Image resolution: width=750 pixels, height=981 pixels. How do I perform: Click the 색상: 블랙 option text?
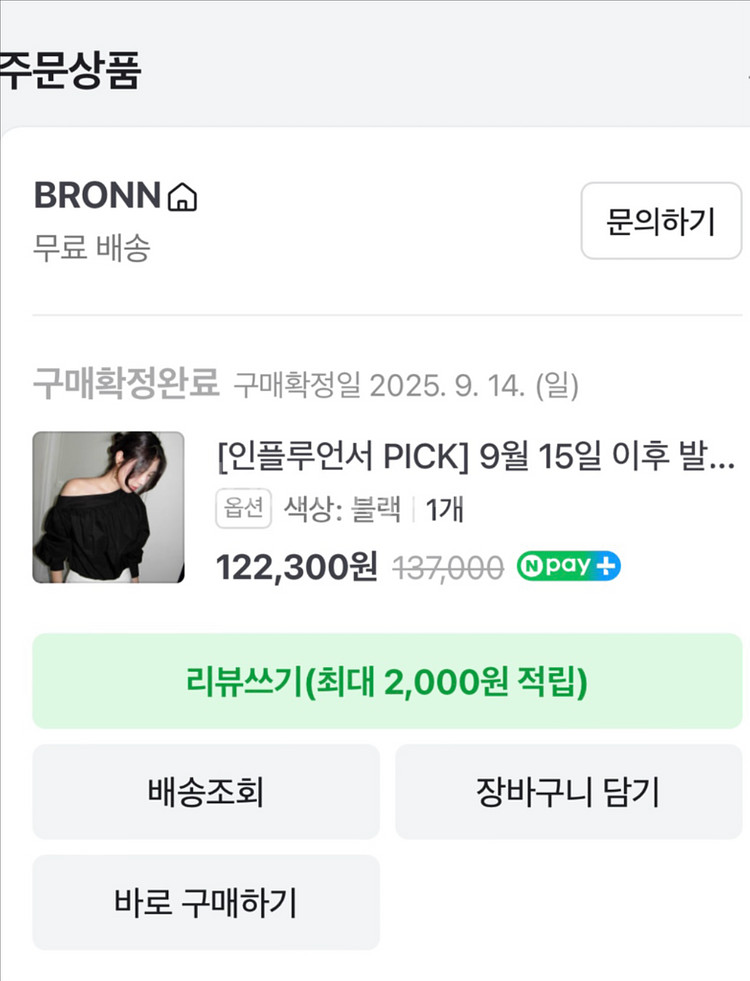pos(344,510)
